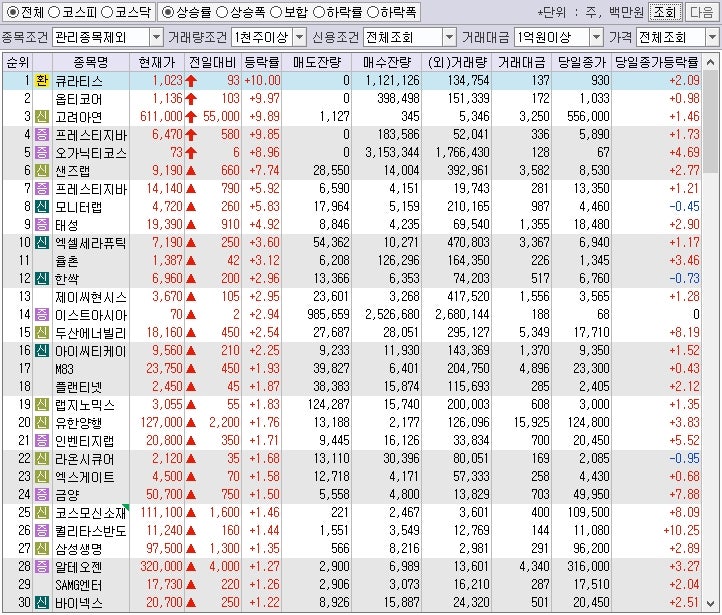Click the (외)거래량 column header
The width and height of the screenshot is (722, 615).
[457, 62]
